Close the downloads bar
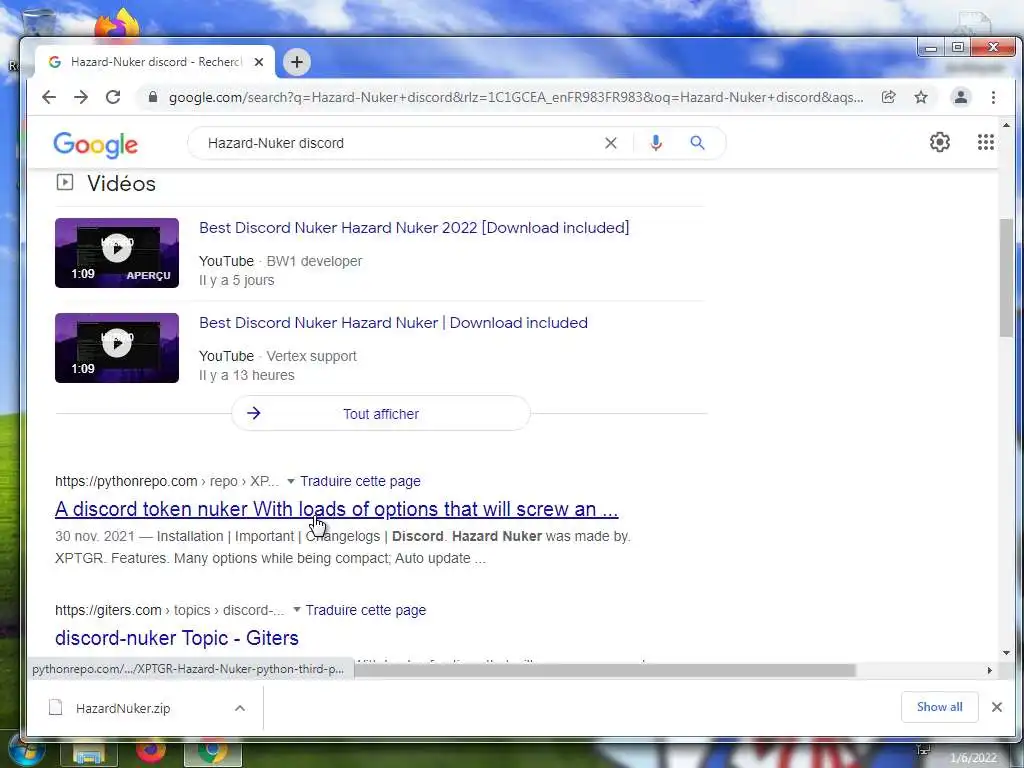 coord(997,707)
